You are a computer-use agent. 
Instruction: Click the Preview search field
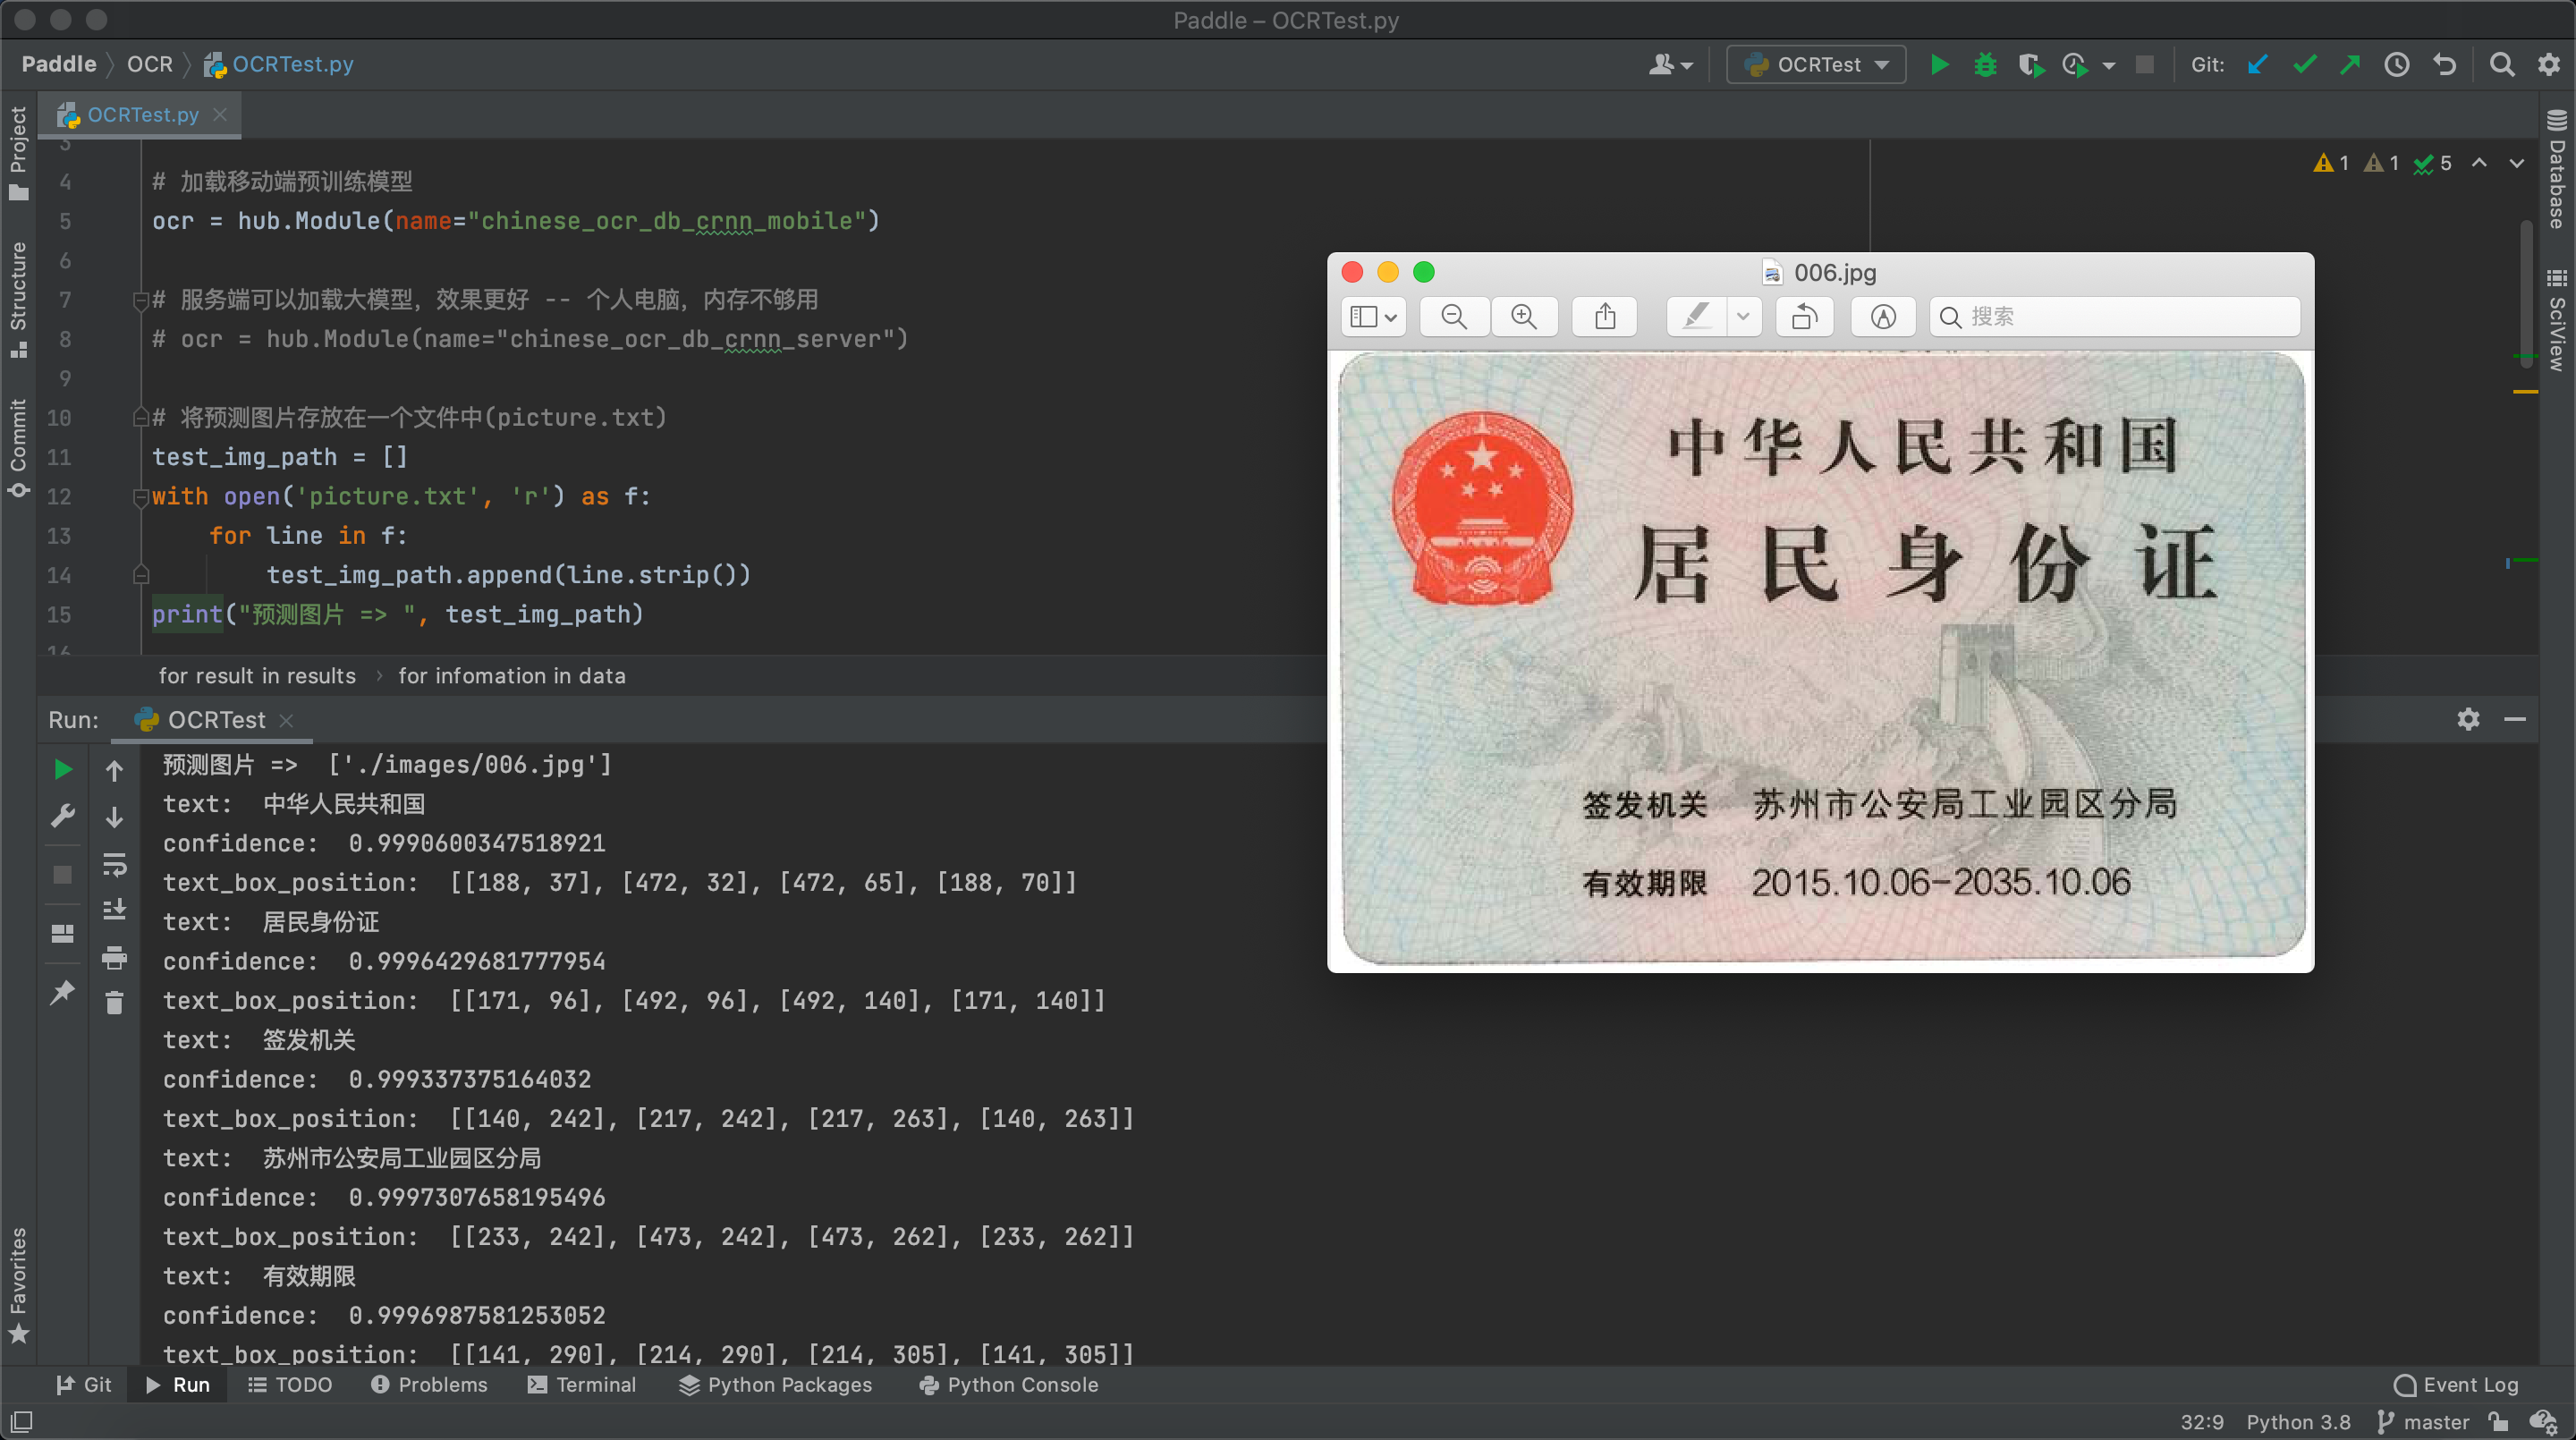(x=2114, y=317)
